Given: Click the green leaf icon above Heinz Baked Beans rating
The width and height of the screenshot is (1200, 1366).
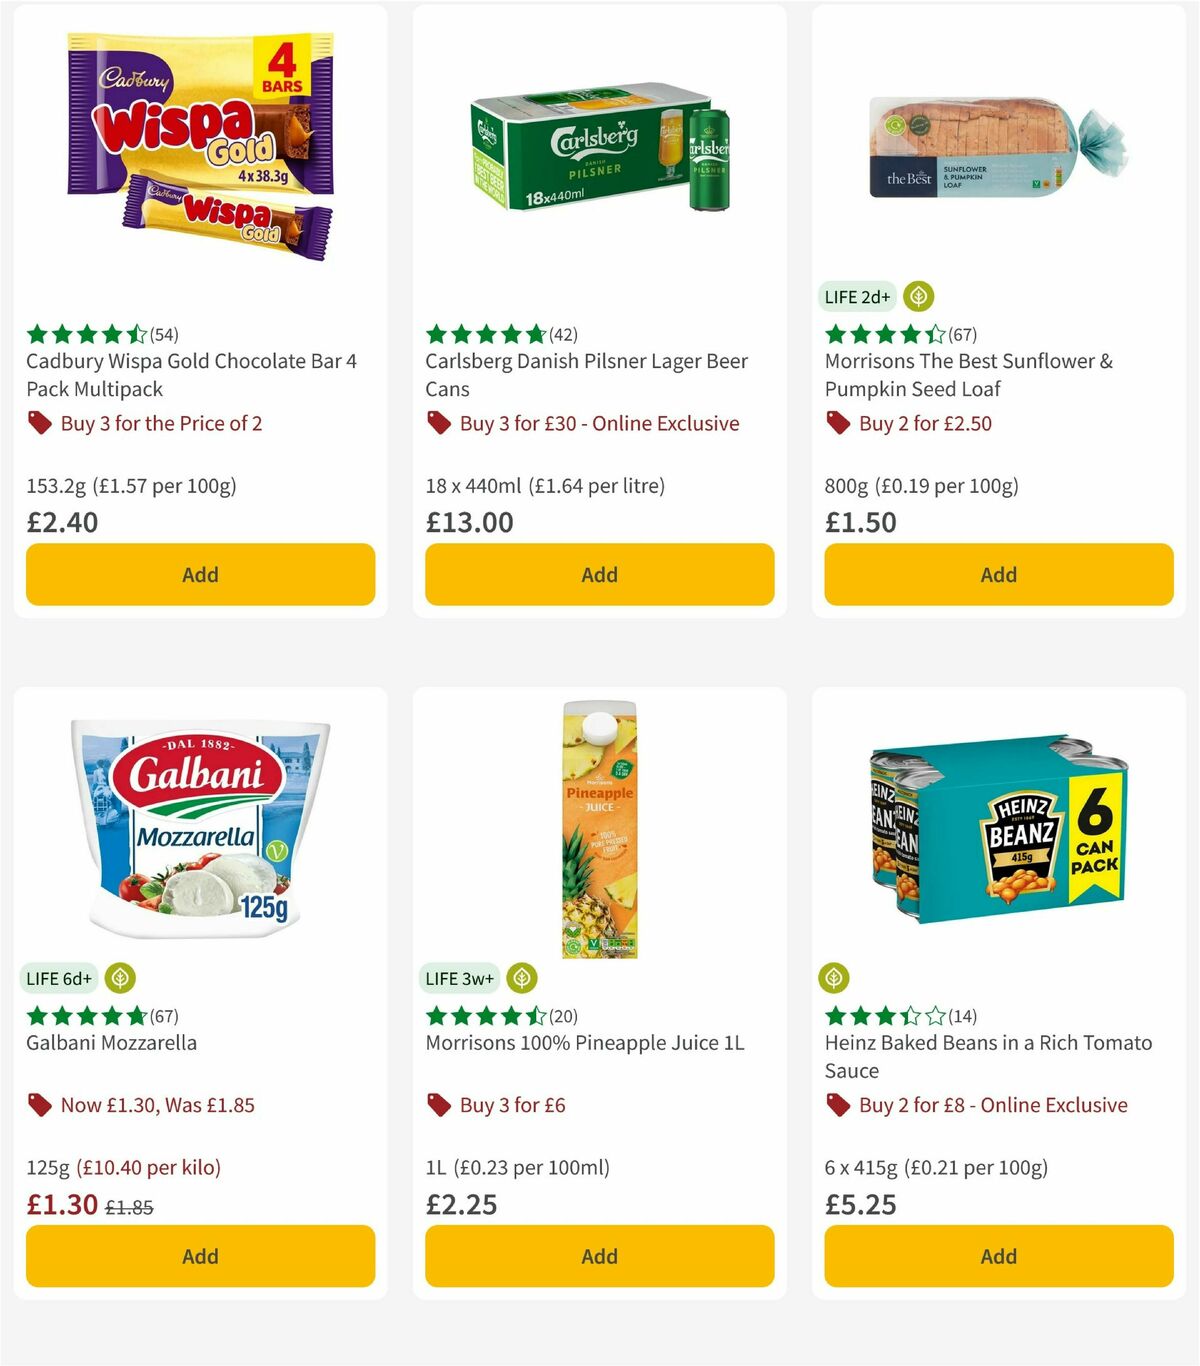Looking at the screenshot, I should click(x=833, y=978).
